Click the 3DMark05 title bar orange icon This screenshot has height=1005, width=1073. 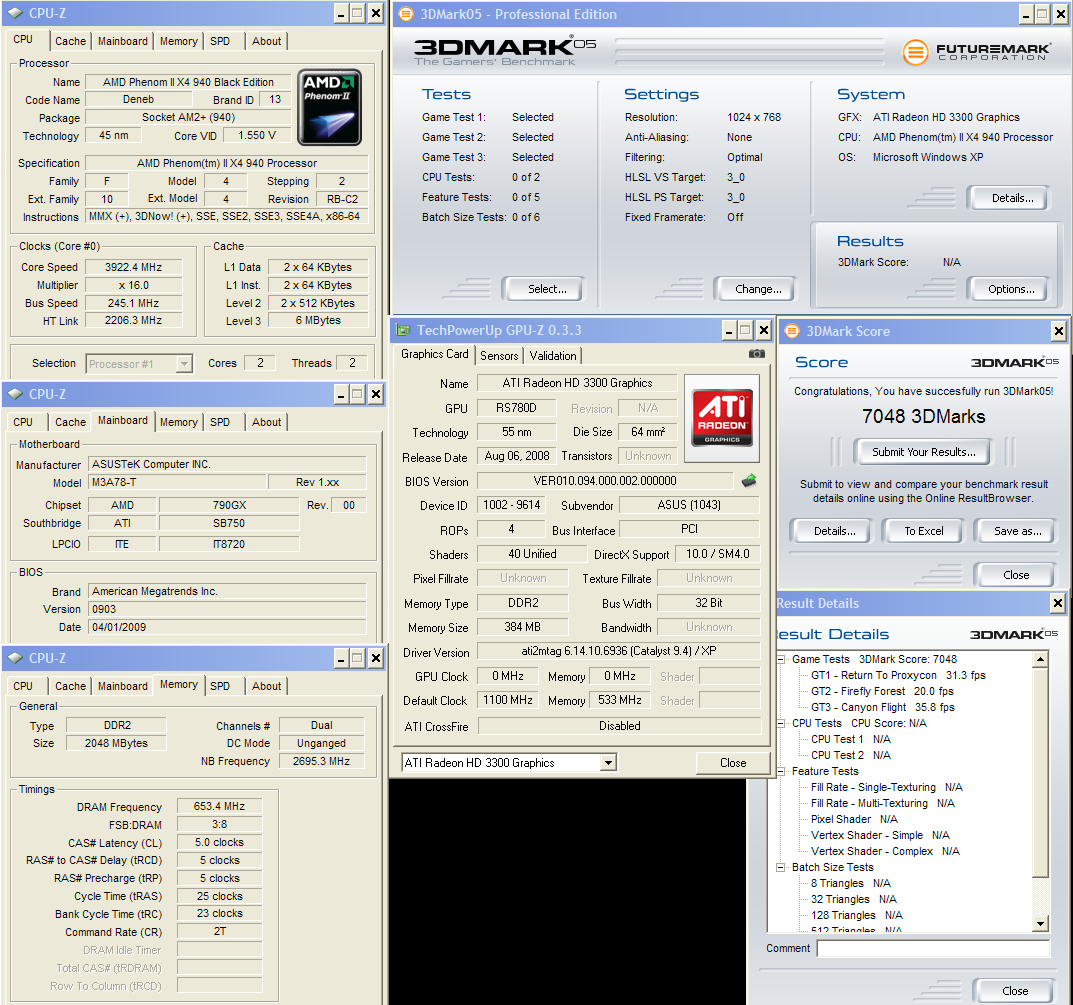(406, 14)
